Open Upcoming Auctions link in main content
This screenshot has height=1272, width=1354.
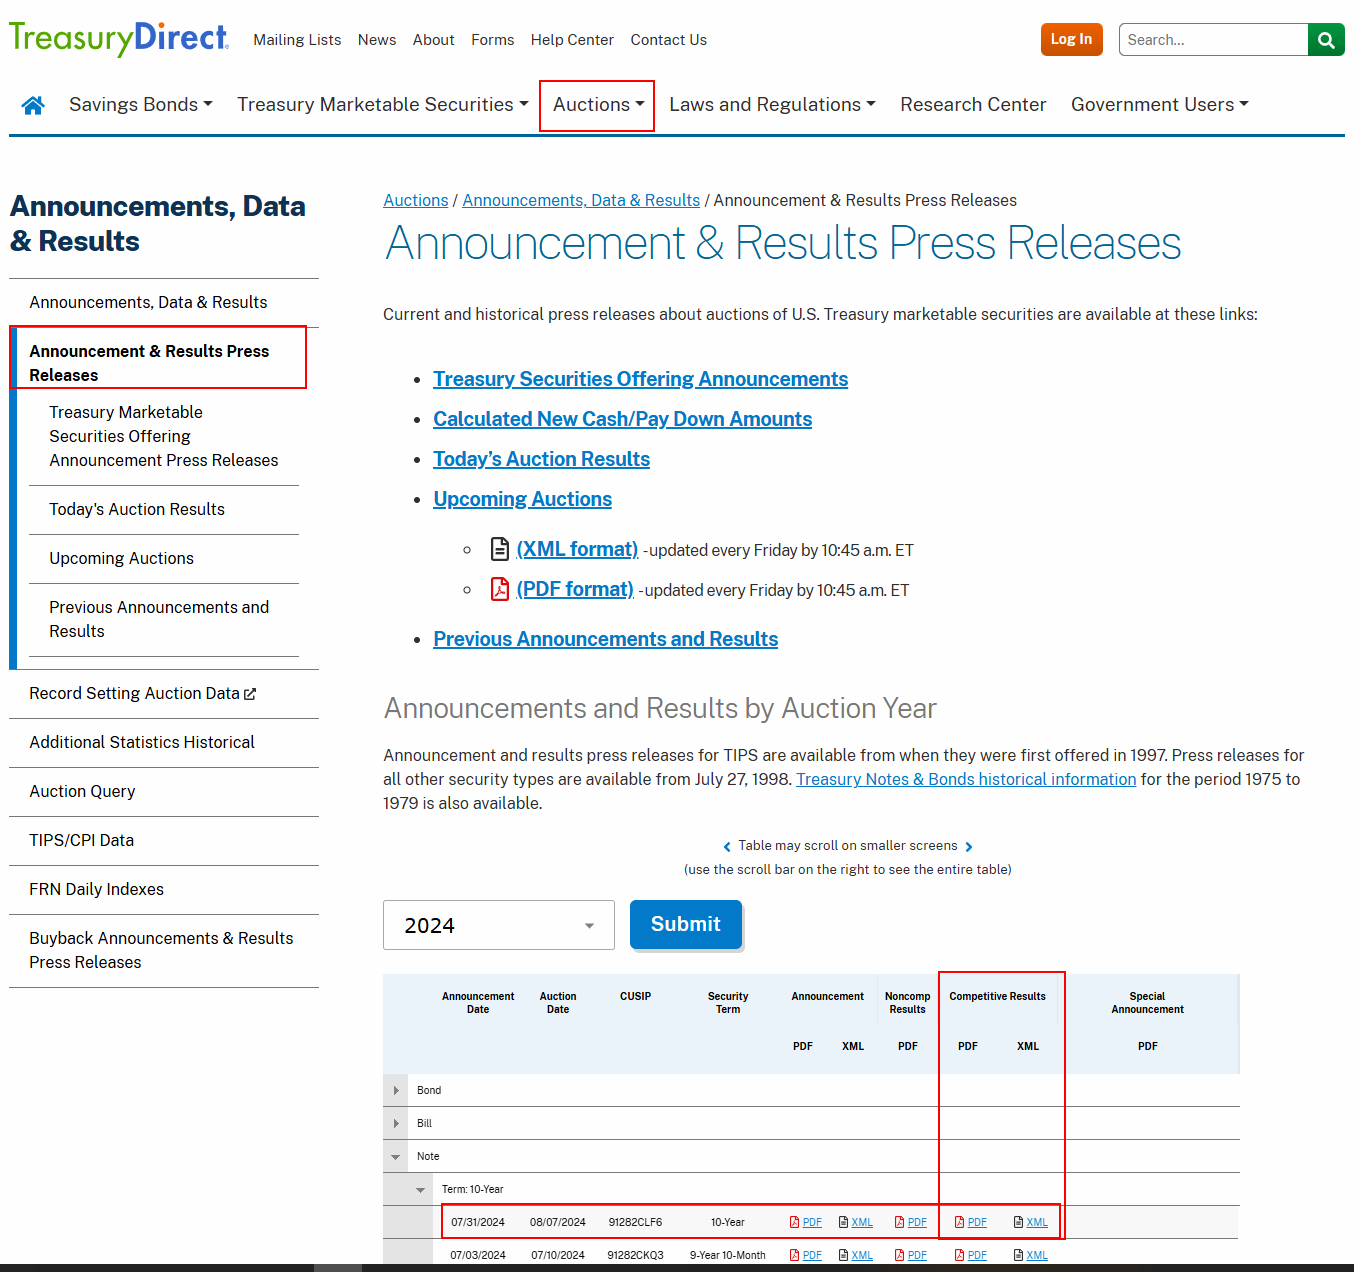523,499
